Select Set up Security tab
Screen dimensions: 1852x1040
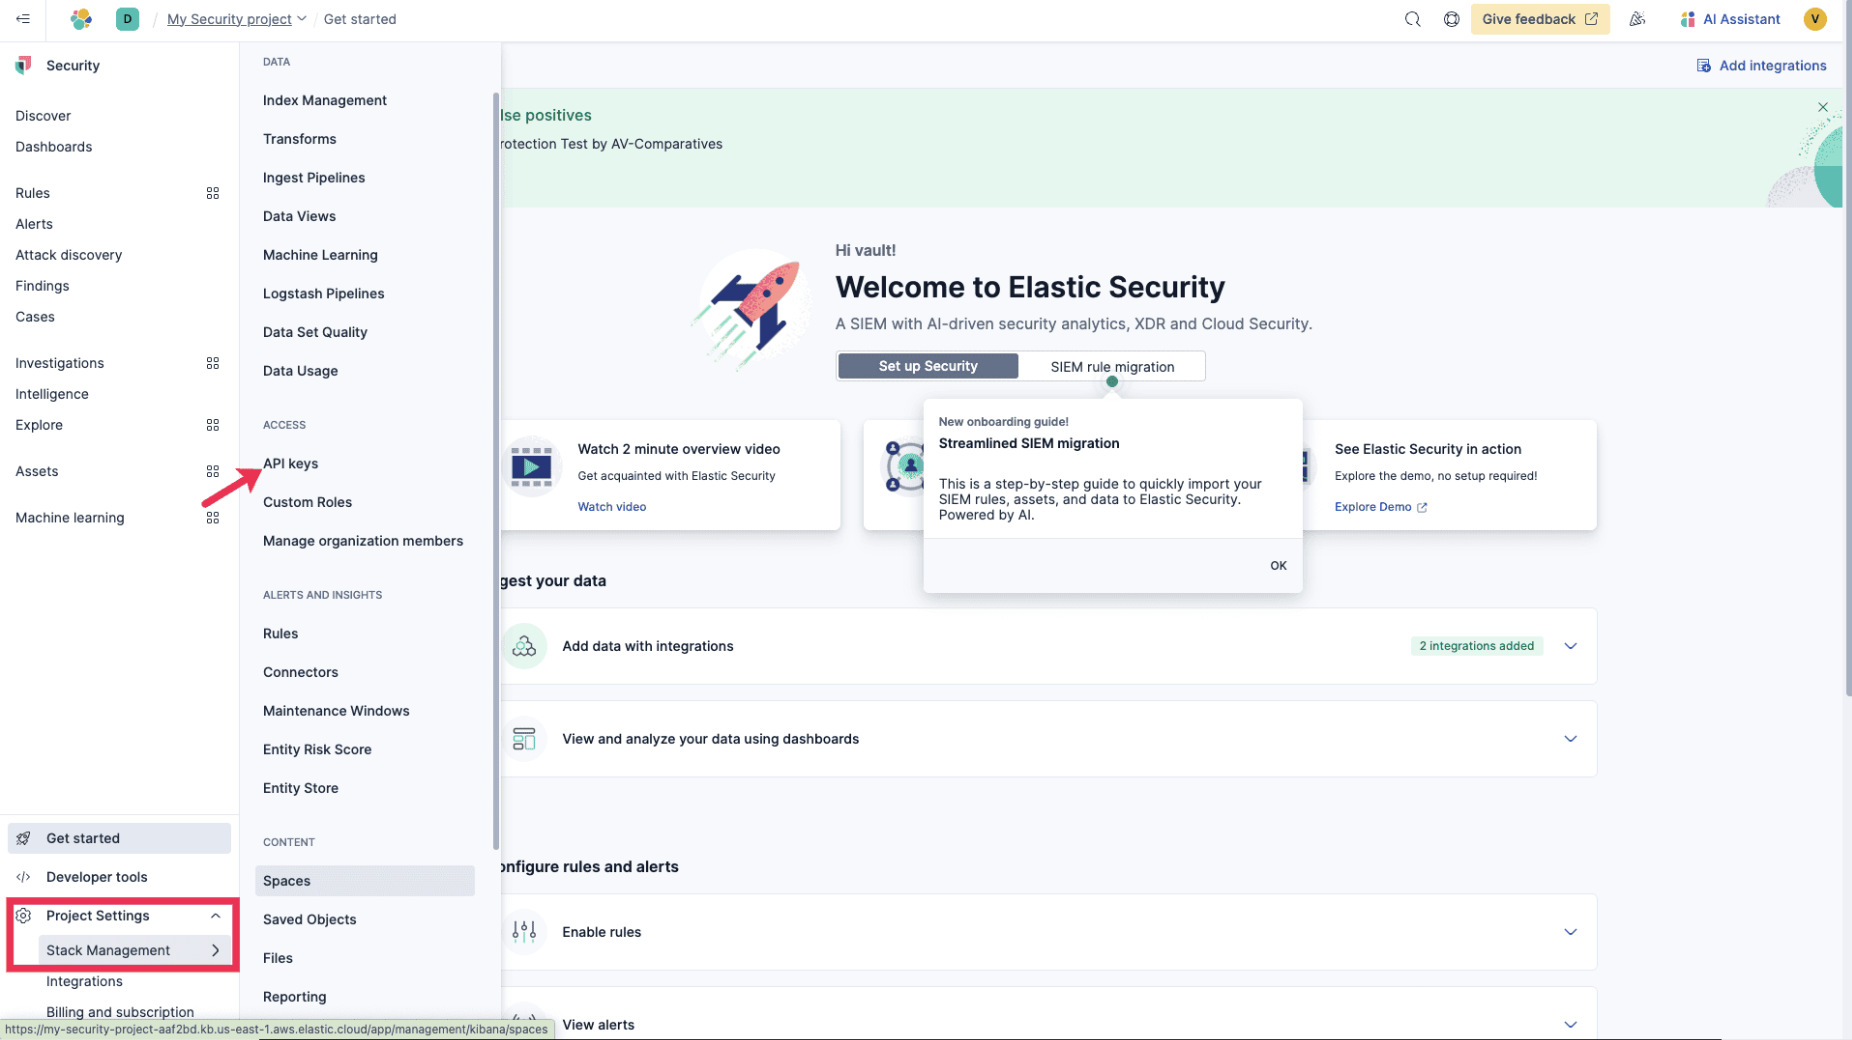pos(928,366)
